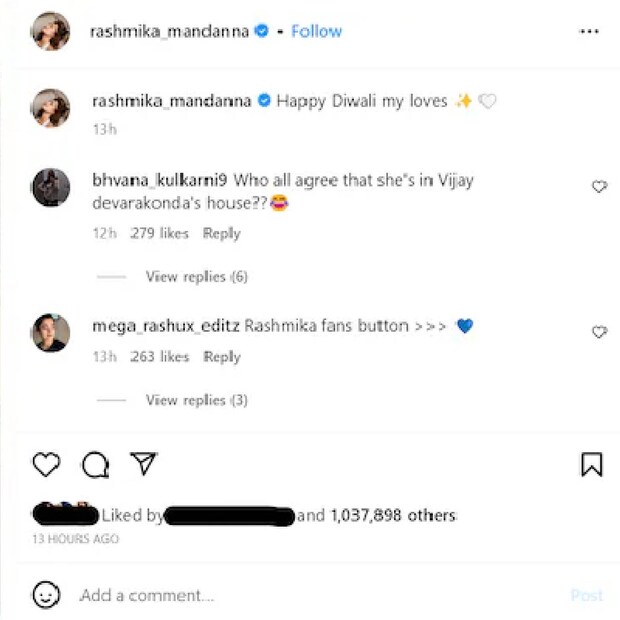The width and height of the screenshot is (620, 620).
Task: Open bhvana_kulkarni9's profile avatar
Action: (x=50, y=187)
